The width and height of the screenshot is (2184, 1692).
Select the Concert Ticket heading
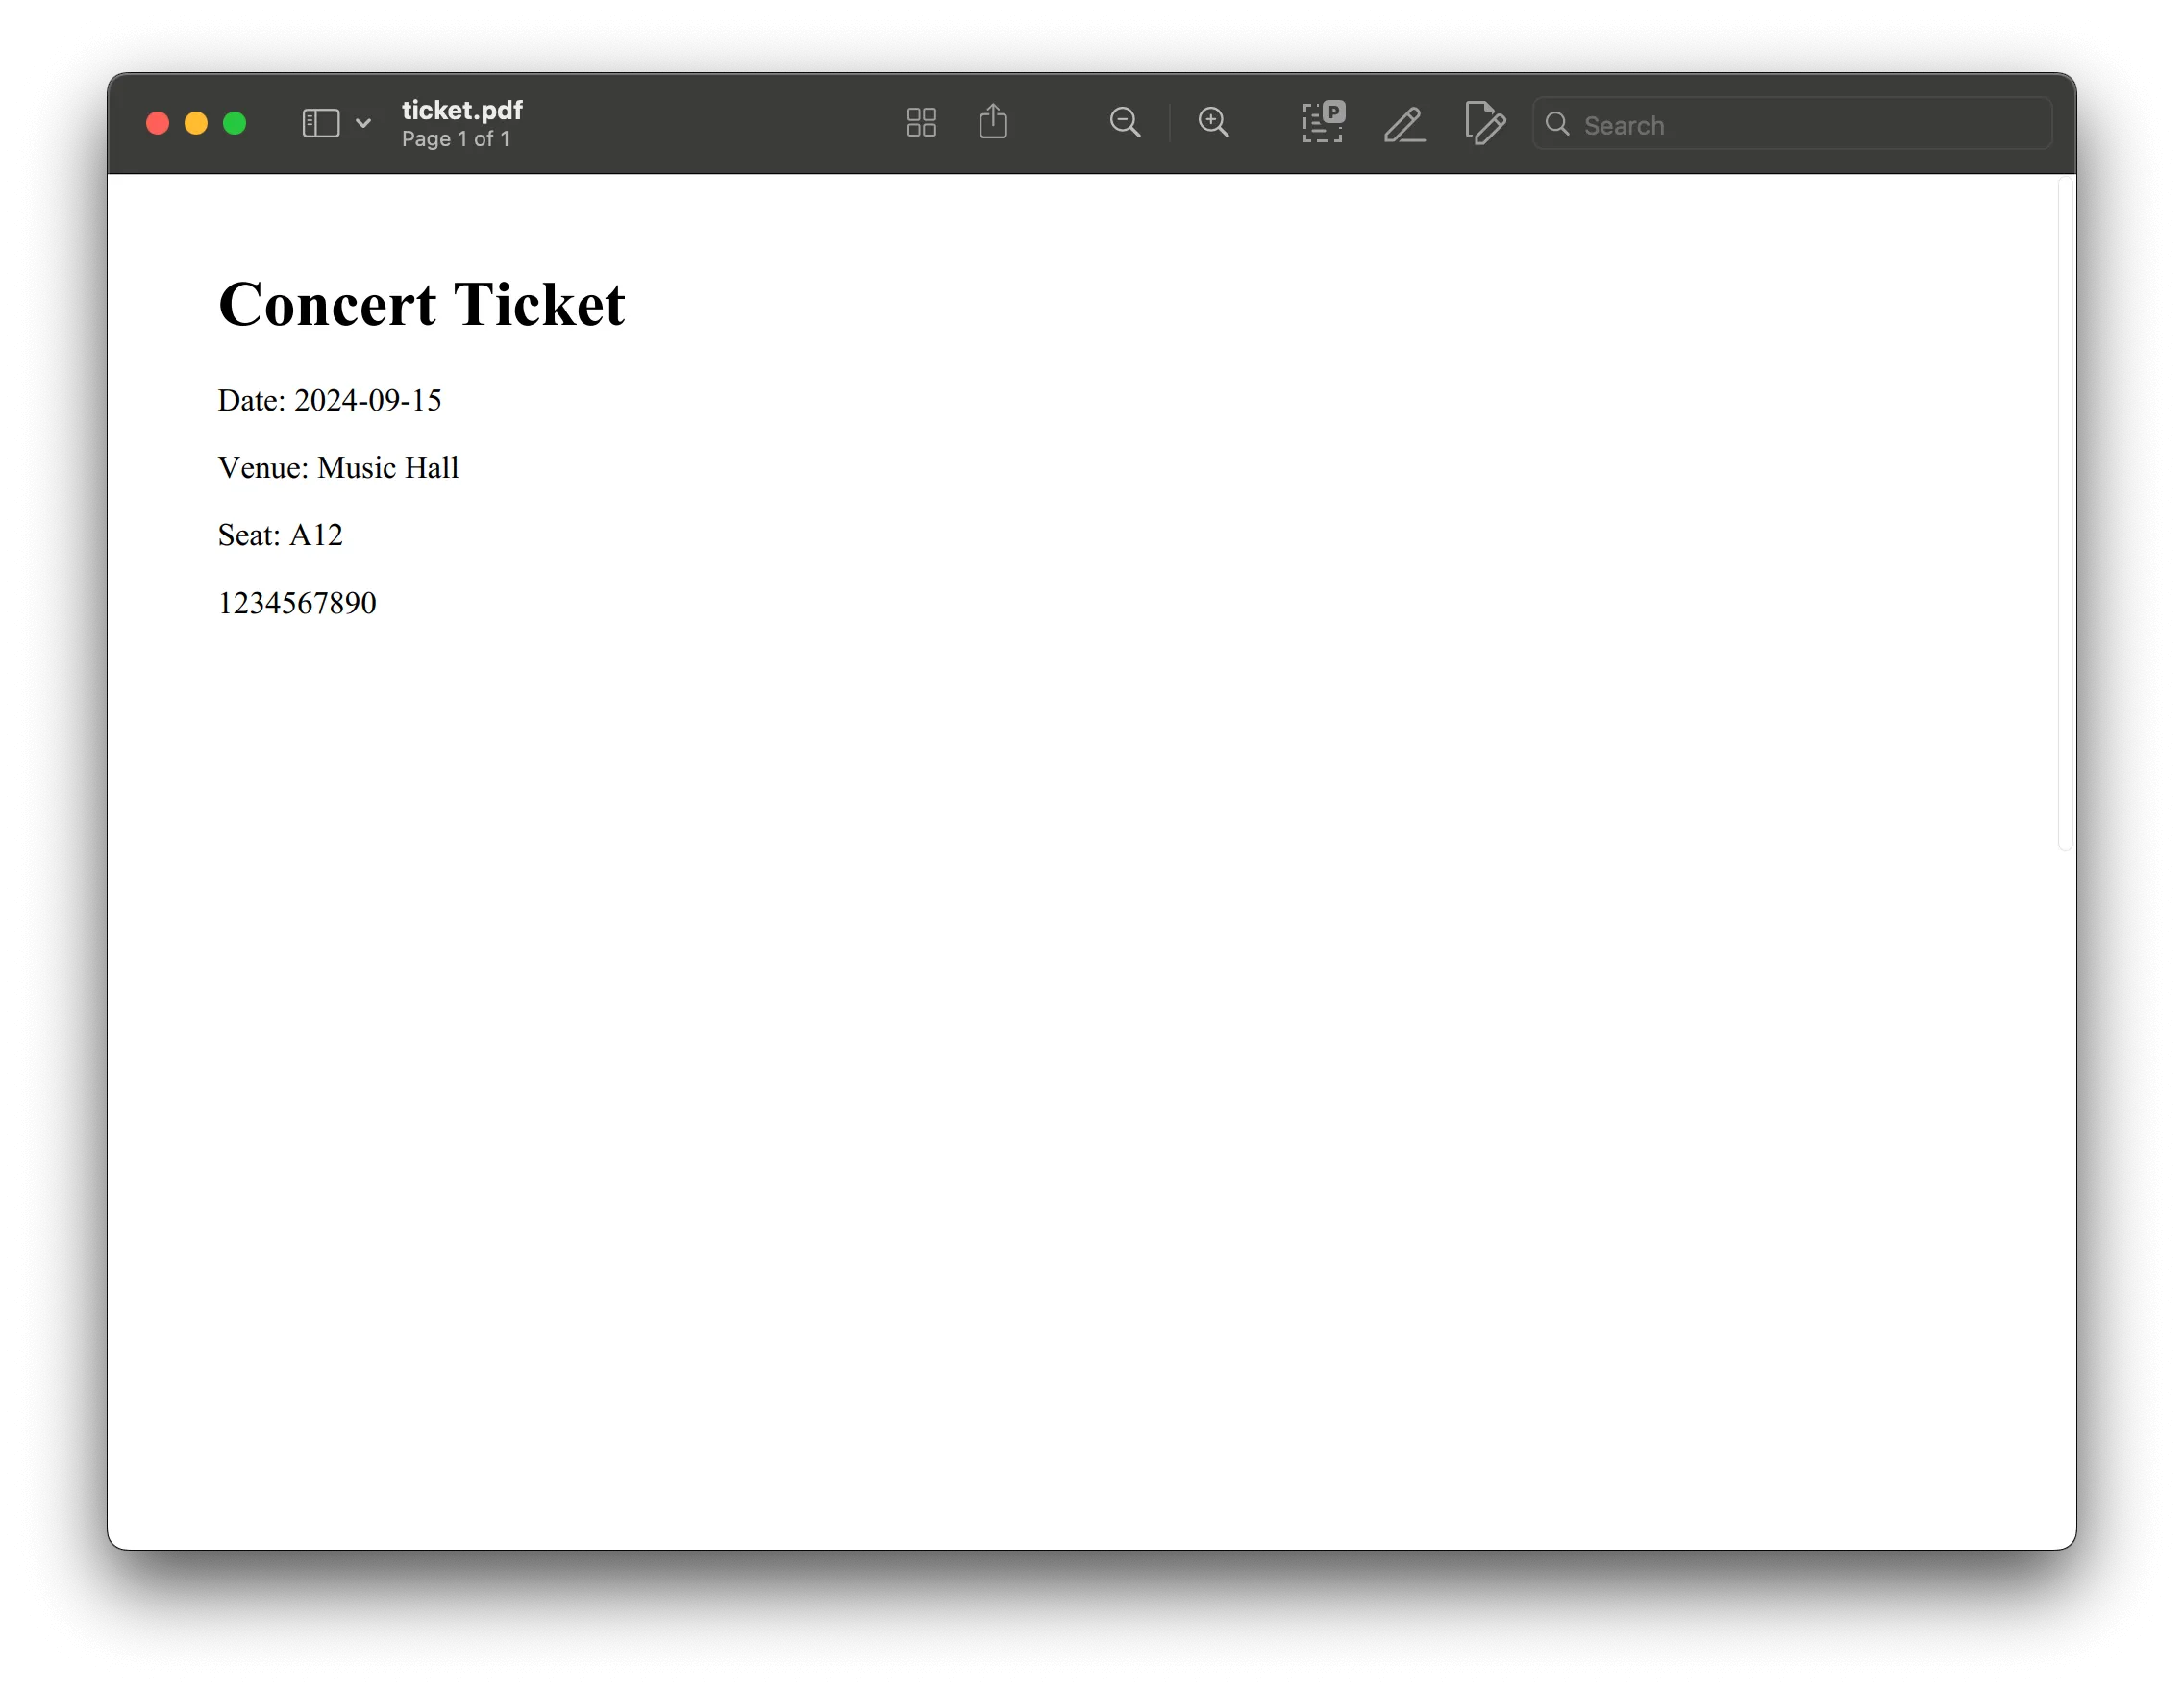(x=422, y=304)
